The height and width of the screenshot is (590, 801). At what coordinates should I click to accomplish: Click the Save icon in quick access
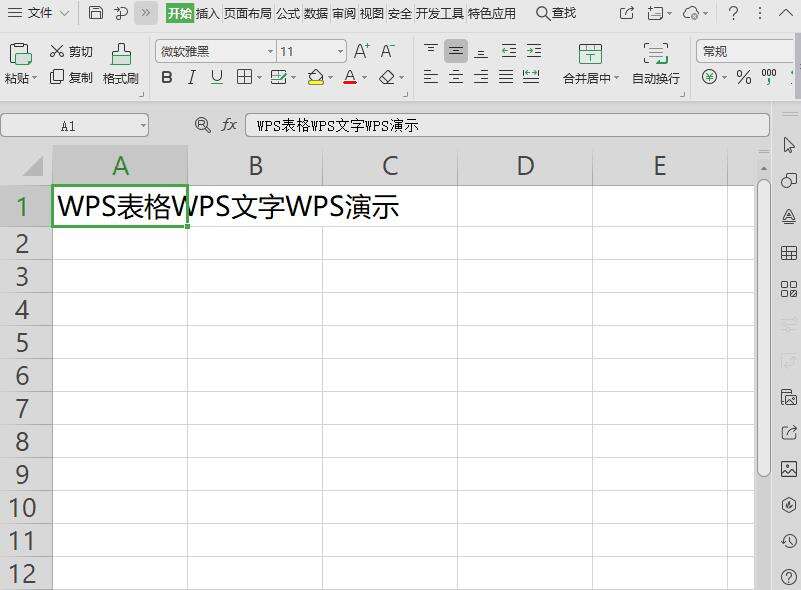click(x=96, y=13)
